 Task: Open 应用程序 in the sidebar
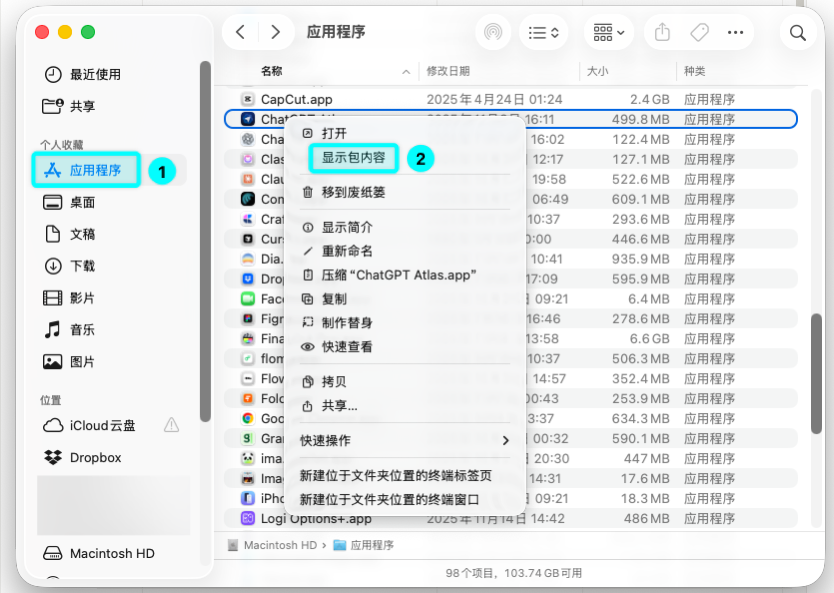pyautogui.click(x=95, y=170)
